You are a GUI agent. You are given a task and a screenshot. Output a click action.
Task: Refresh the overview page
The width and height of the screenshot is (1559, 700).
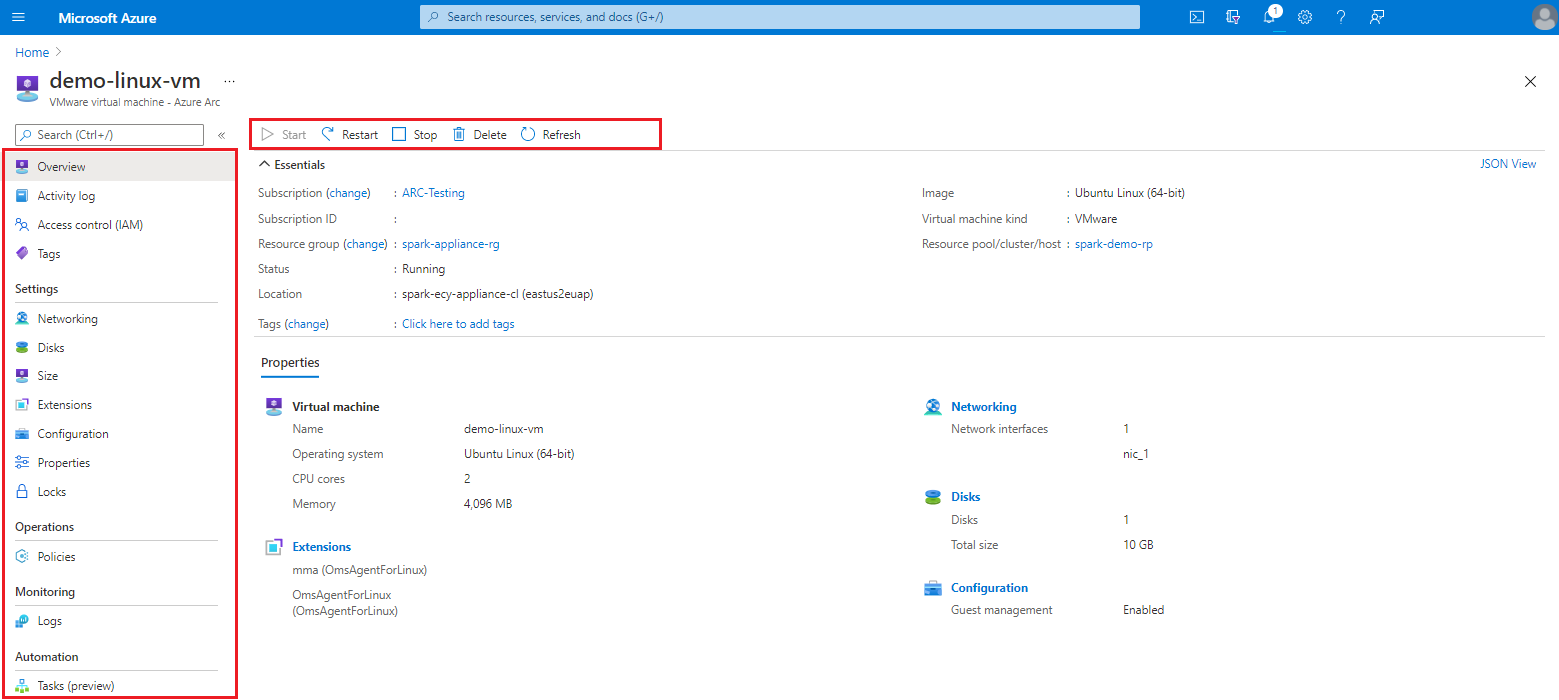coord(550,135)
